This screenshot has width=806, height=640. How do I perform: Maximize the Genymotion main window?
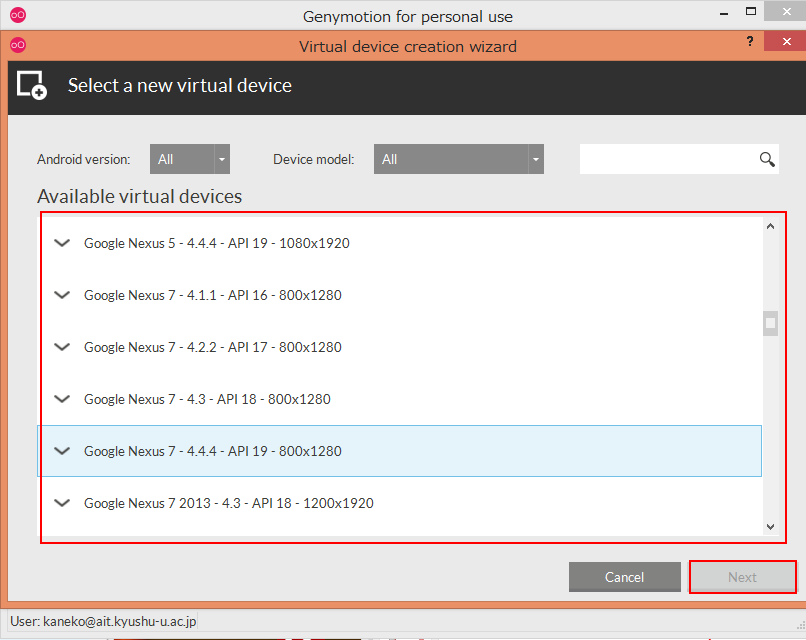[751, 11]
